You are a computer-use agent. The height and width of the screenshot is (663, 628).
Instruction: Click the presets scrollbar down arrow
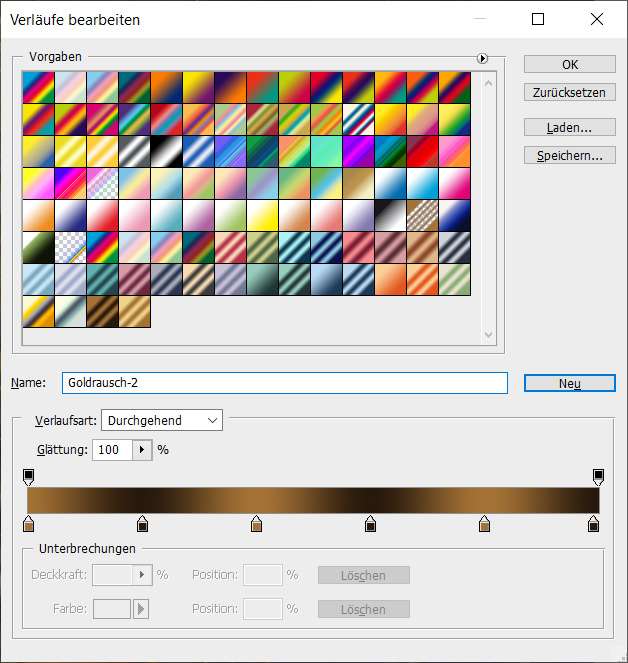click(489, 336)
